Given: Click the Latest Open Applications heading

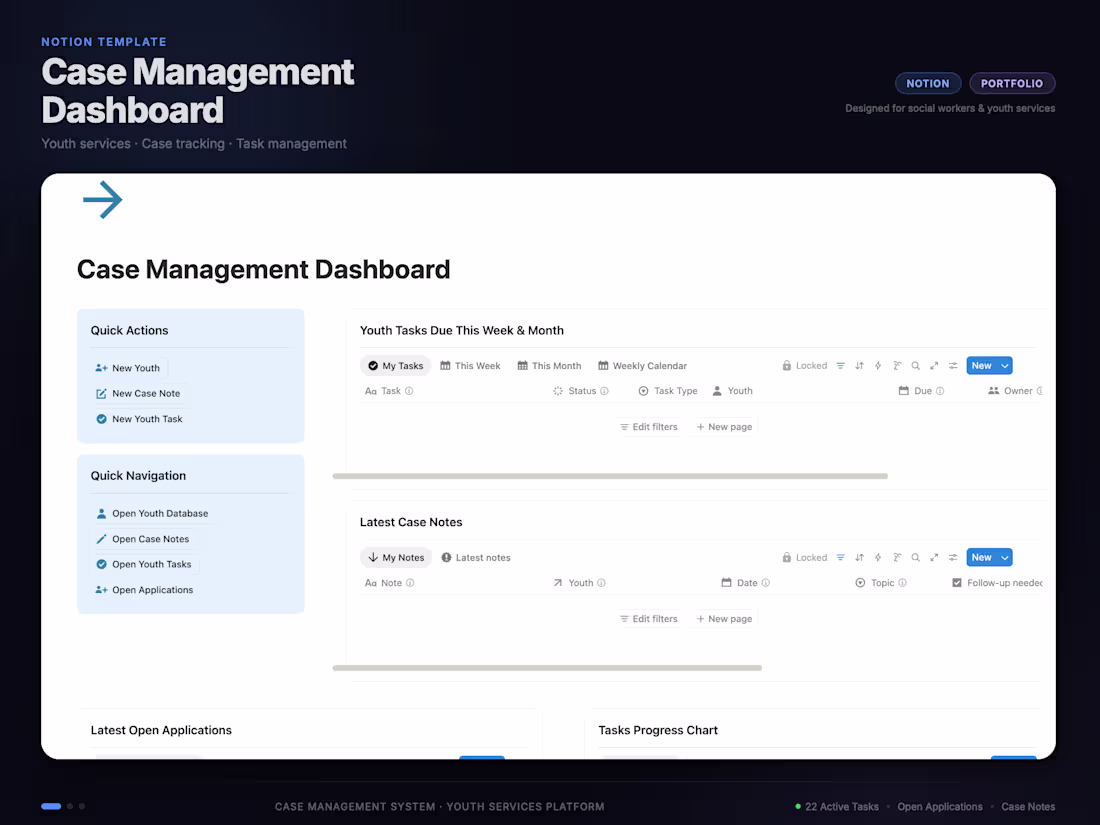Looking at the screenshot, I should pos(161,730).
